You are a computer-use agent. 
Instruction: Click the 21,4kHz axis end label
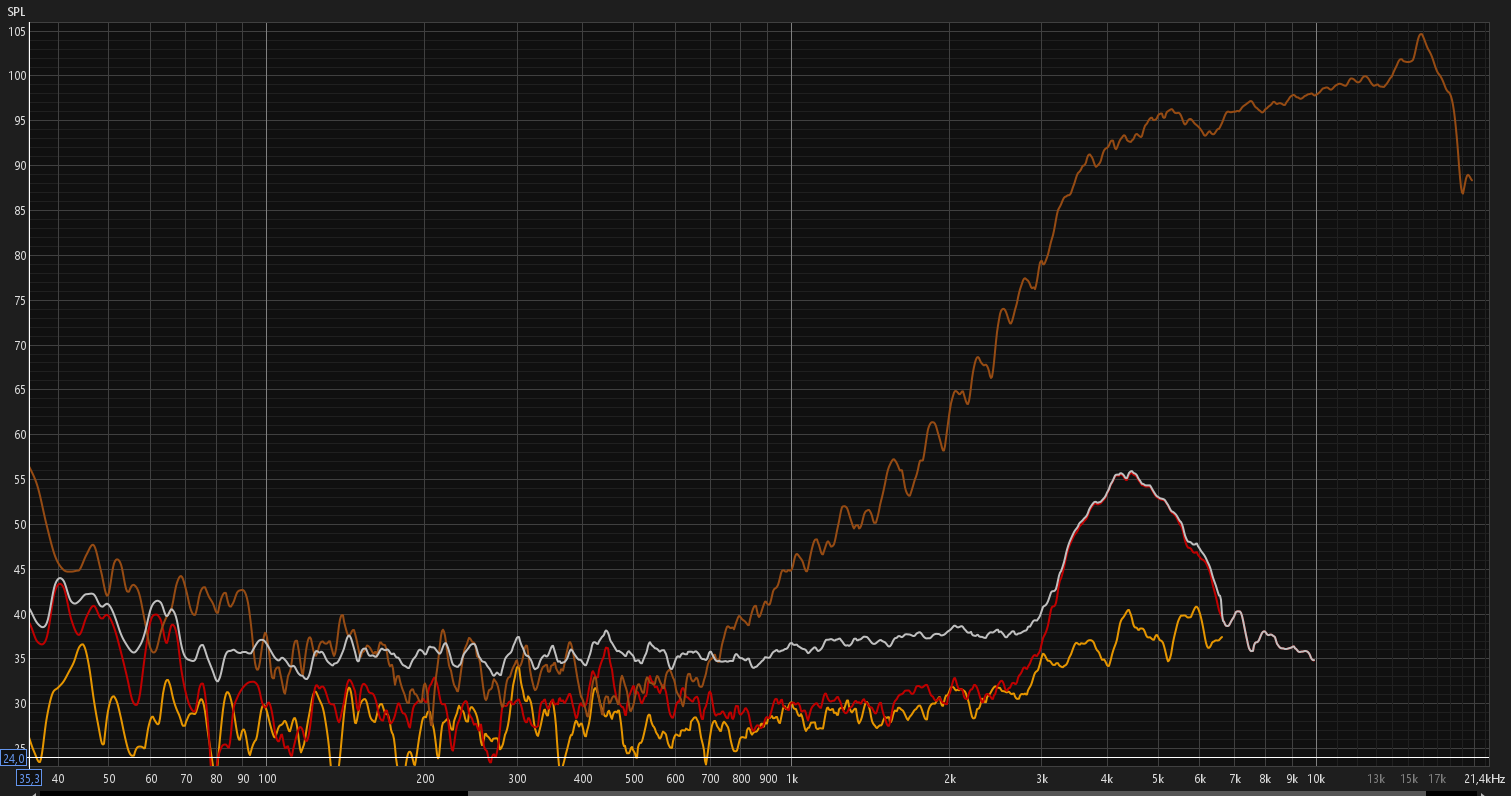1485,778
